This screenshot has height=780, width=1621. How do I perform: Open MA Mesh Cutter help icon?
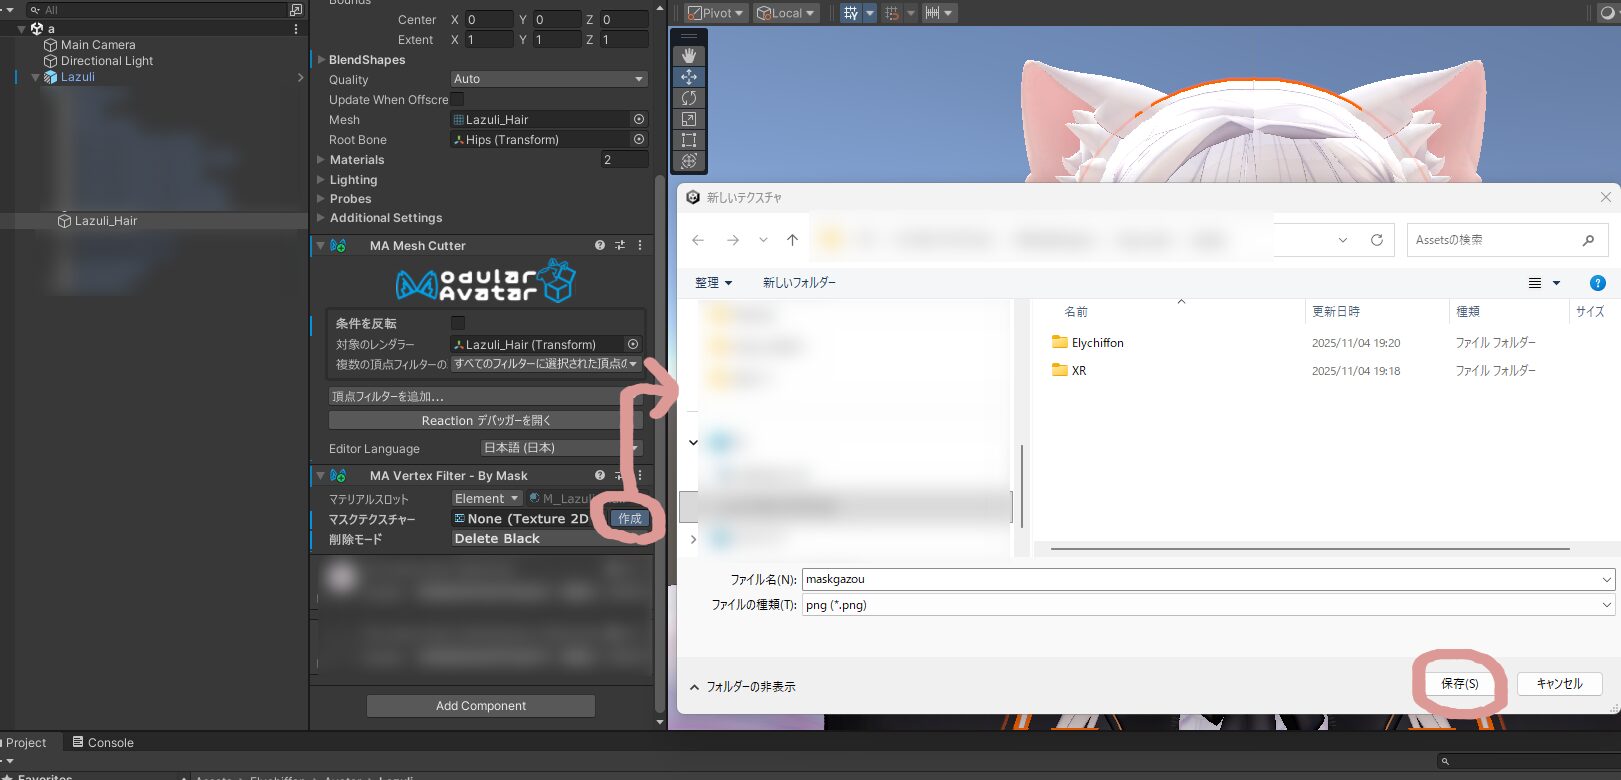point(600,245)
